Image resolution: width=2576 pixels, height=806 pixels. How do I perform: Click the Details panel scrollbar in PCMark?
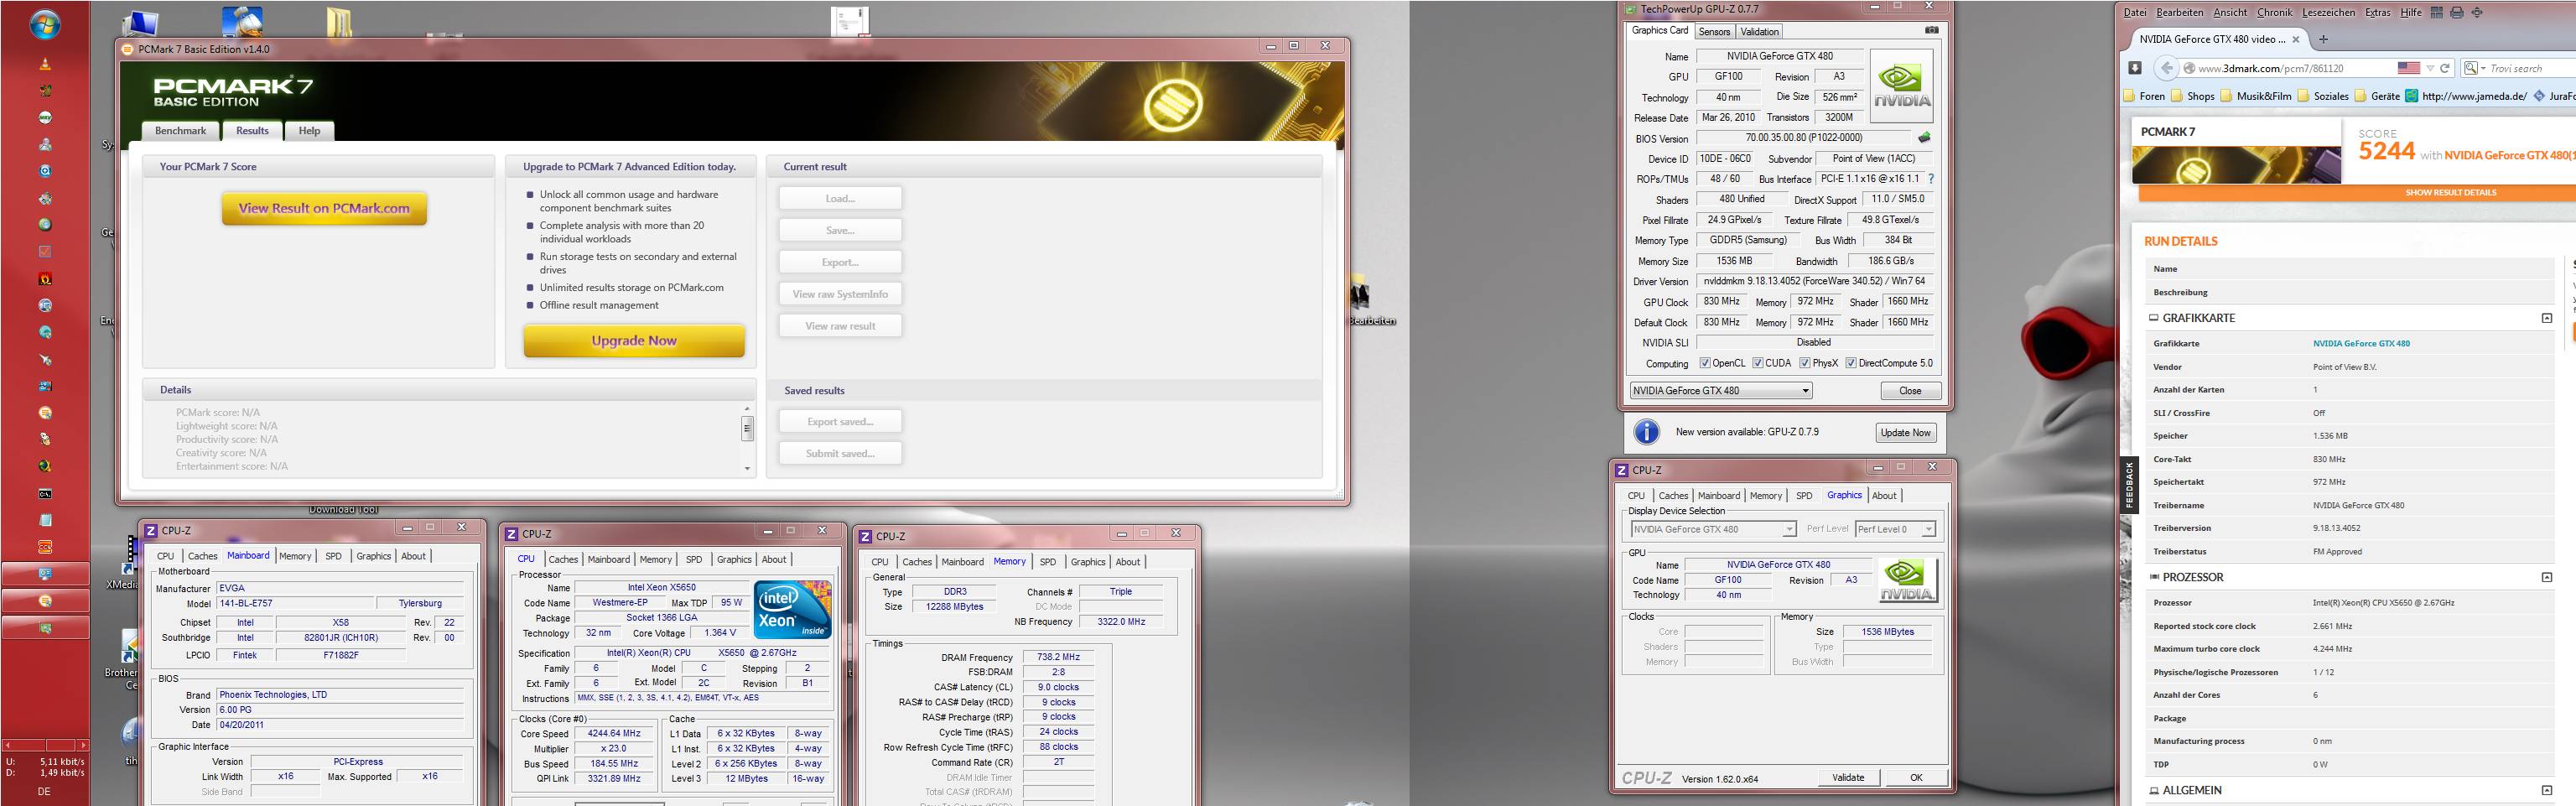746,438
